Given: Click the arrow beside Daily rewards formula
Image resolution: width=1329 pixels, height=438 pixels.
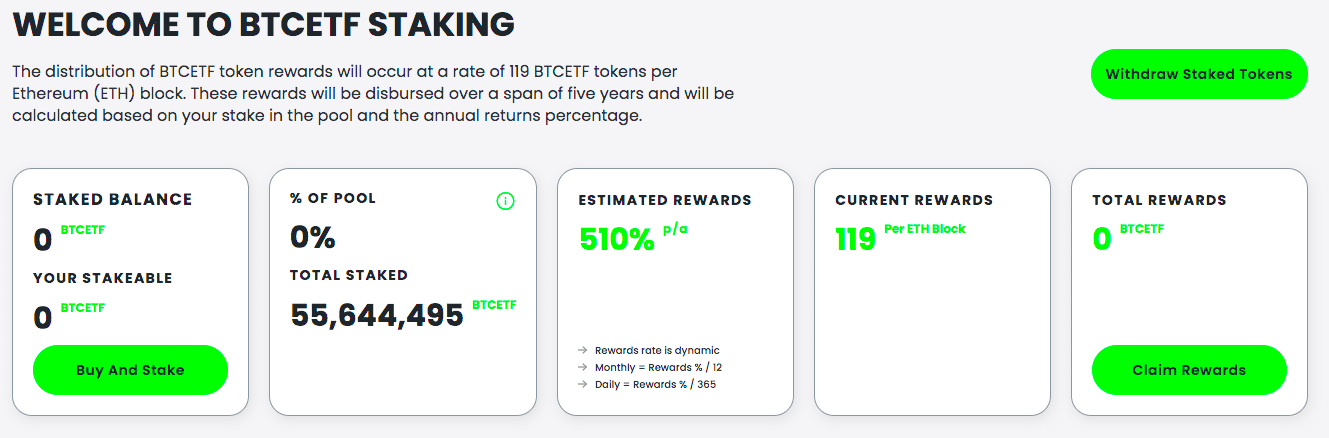Looking at the screenshot, I should (x=583, y=384).
